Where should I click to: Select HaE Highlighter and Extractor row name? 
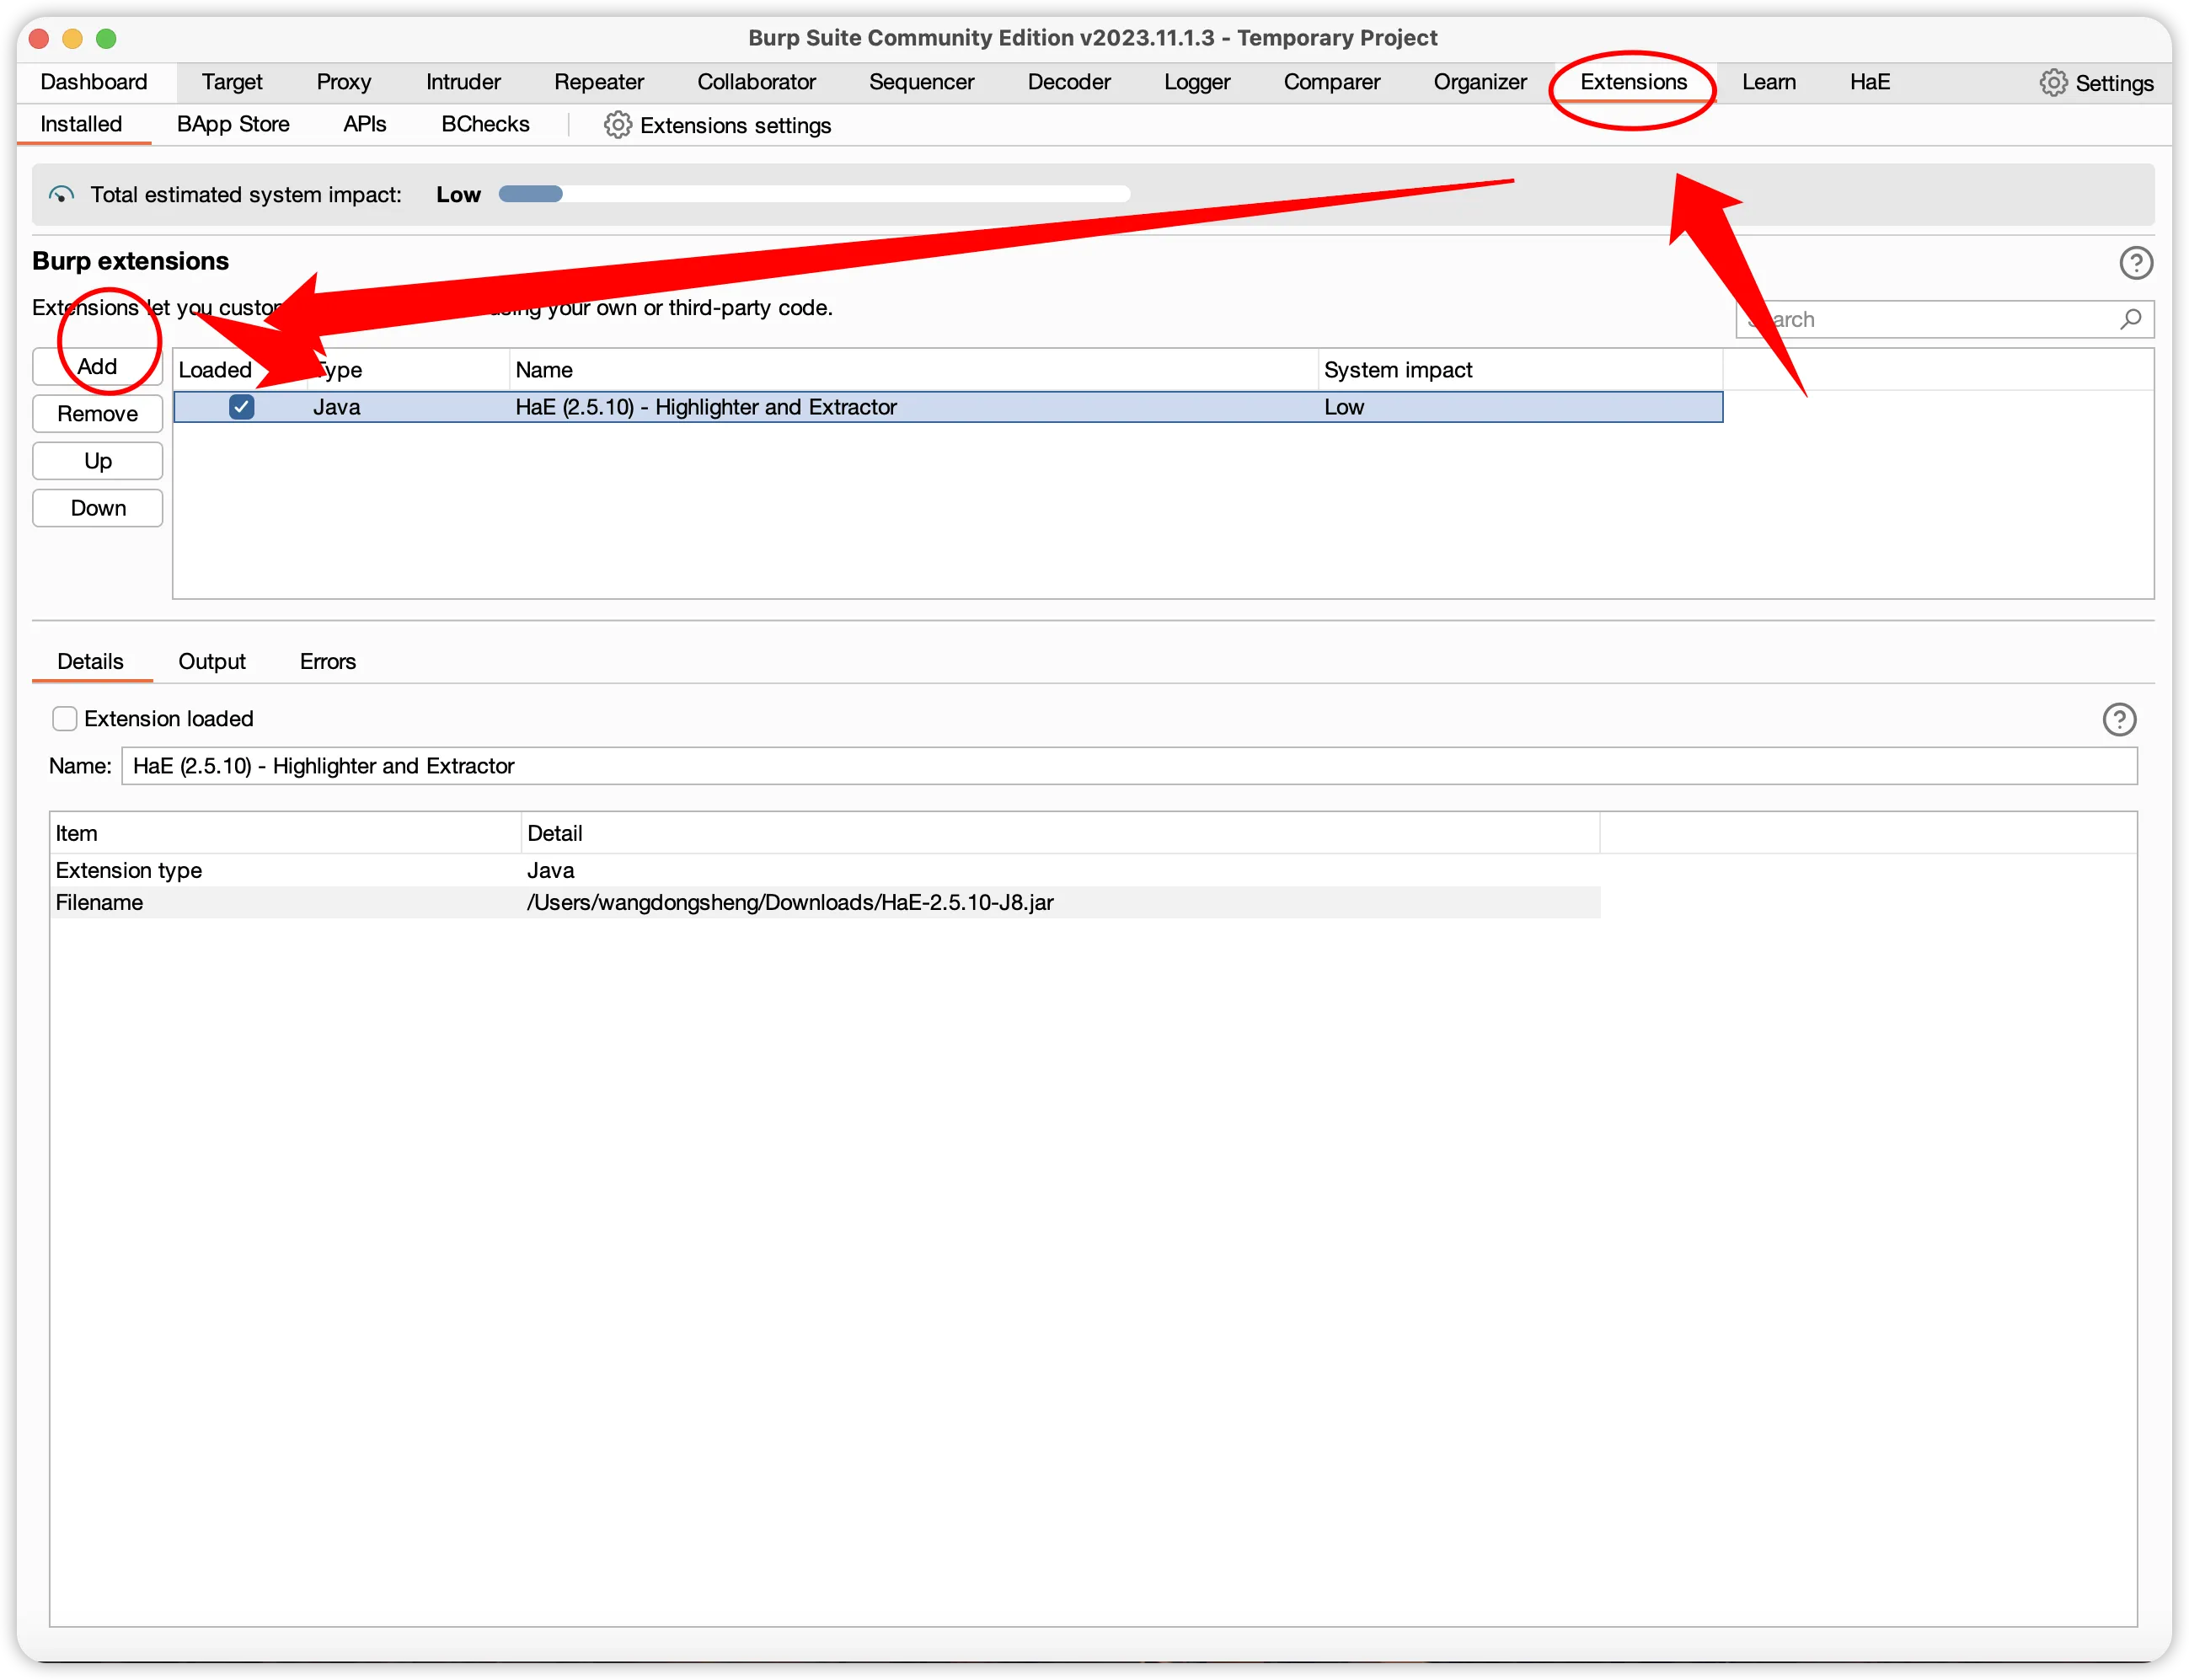point(706,407)
